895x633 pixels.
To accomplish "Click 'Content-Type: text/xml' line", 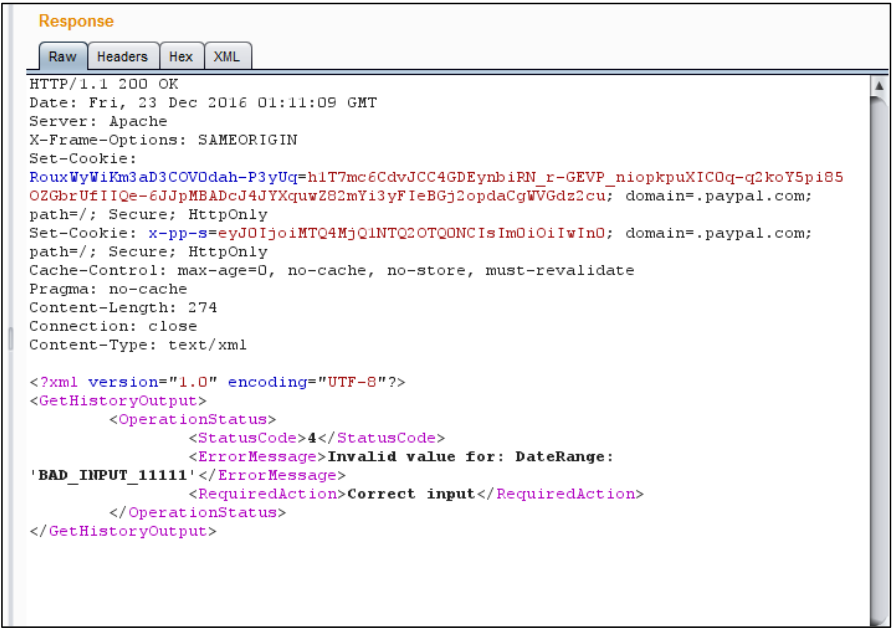I will (138, 345).
